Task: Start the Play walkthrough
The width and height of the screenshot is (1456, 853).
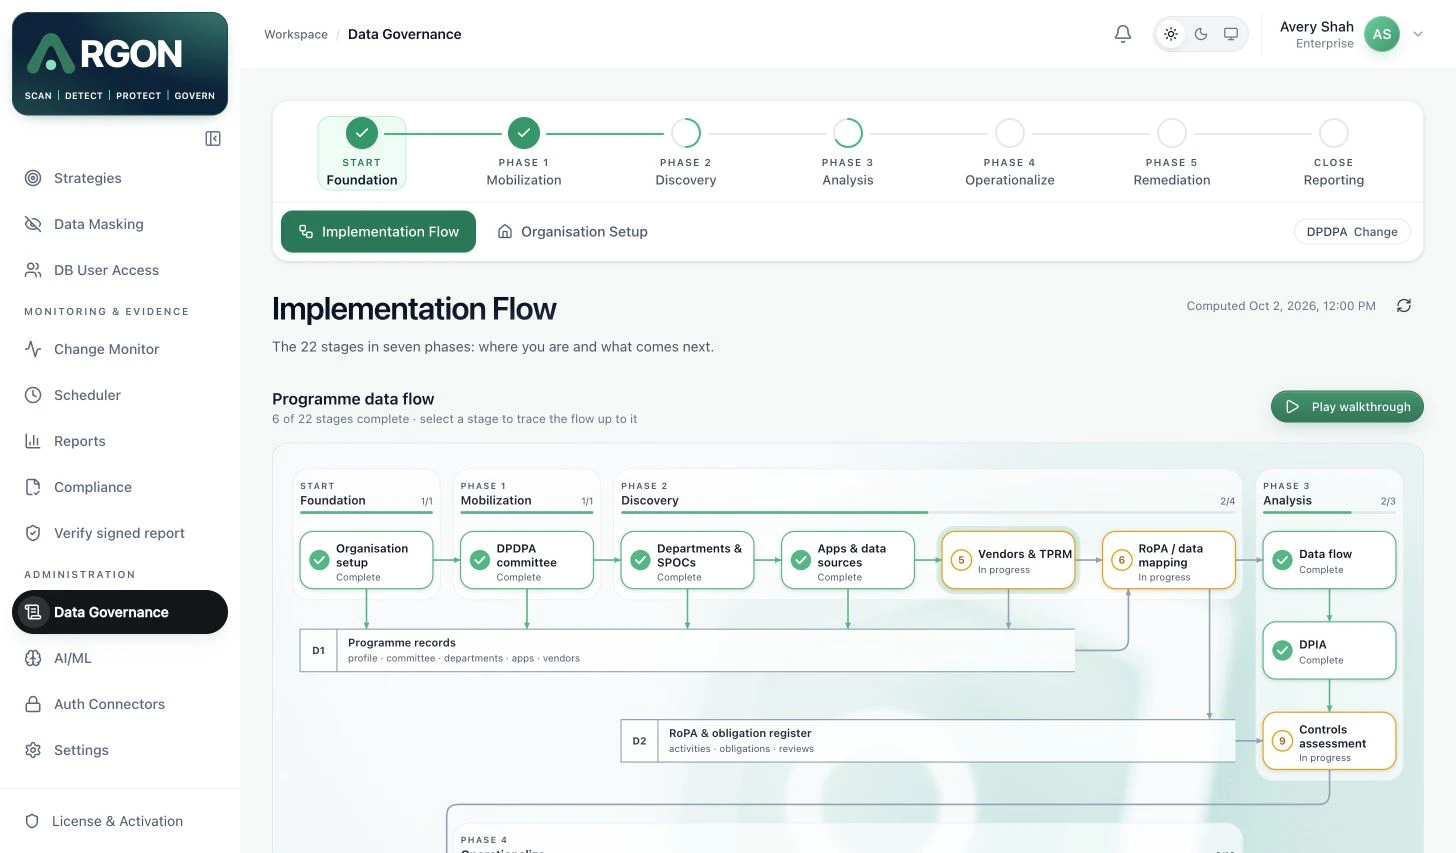Action: click(1347, 407)
